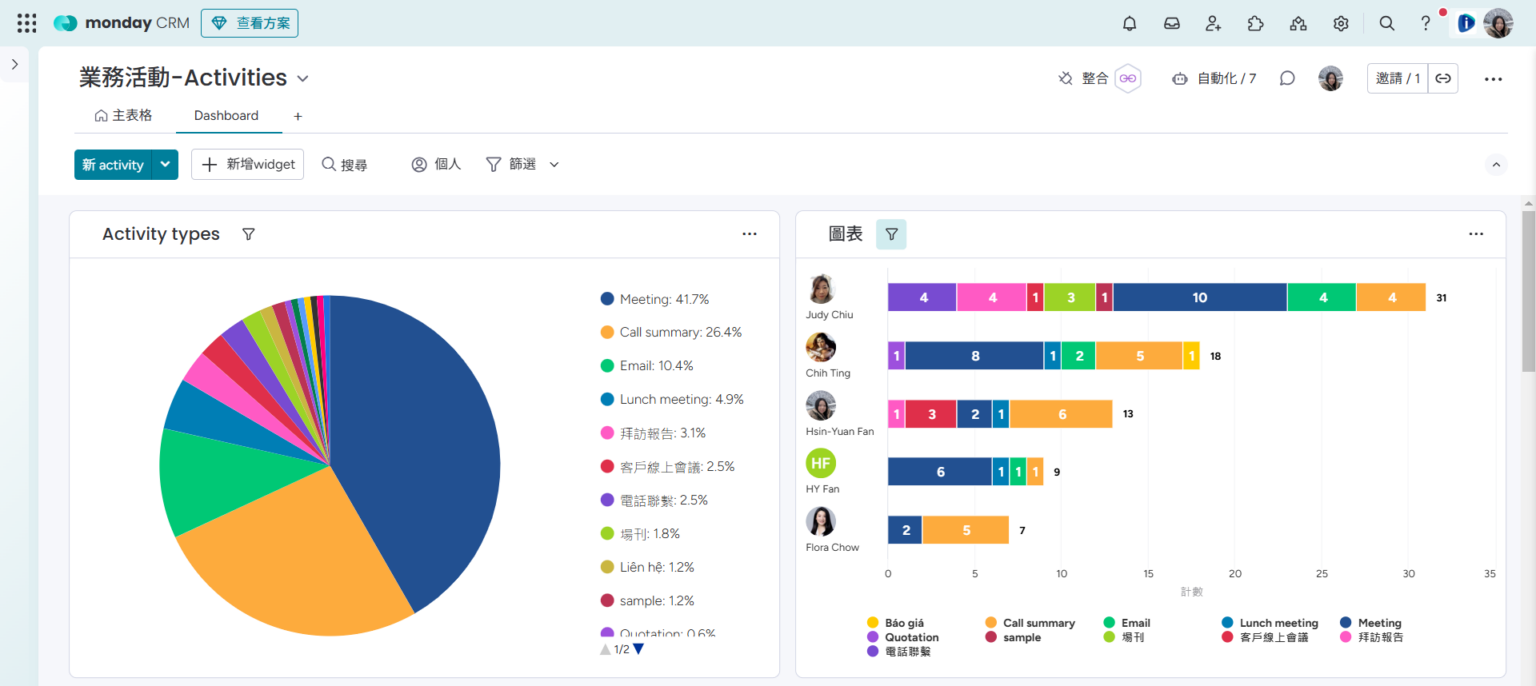Viewport: 1536px width, 686px height.
Task: Copy board link with chain icon
Action: [x=1442, y=78]
